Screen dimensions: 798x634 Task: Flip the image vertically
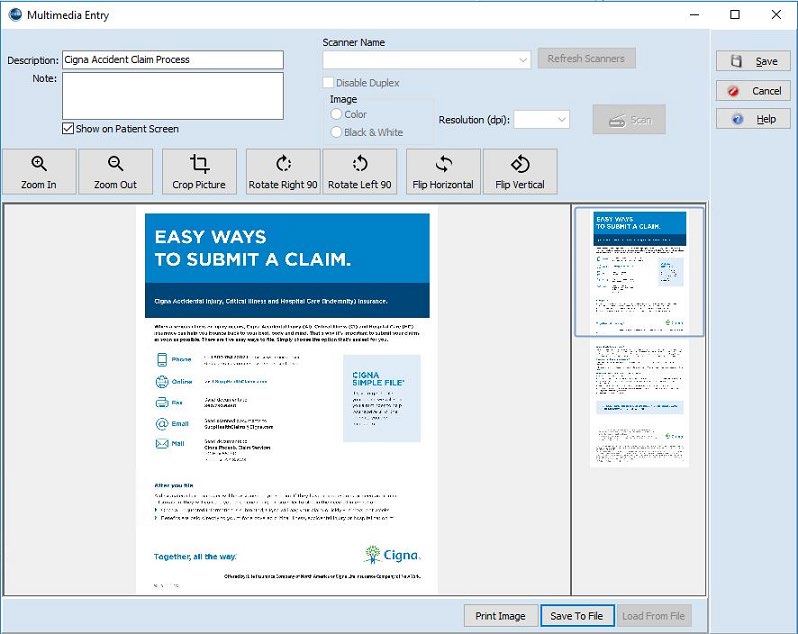tap(520, 171)
